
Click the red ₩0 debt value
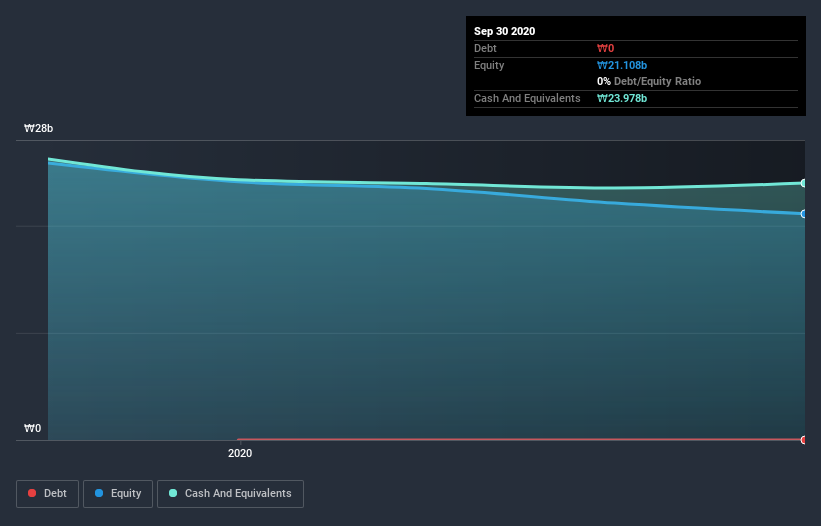[605, 48]
